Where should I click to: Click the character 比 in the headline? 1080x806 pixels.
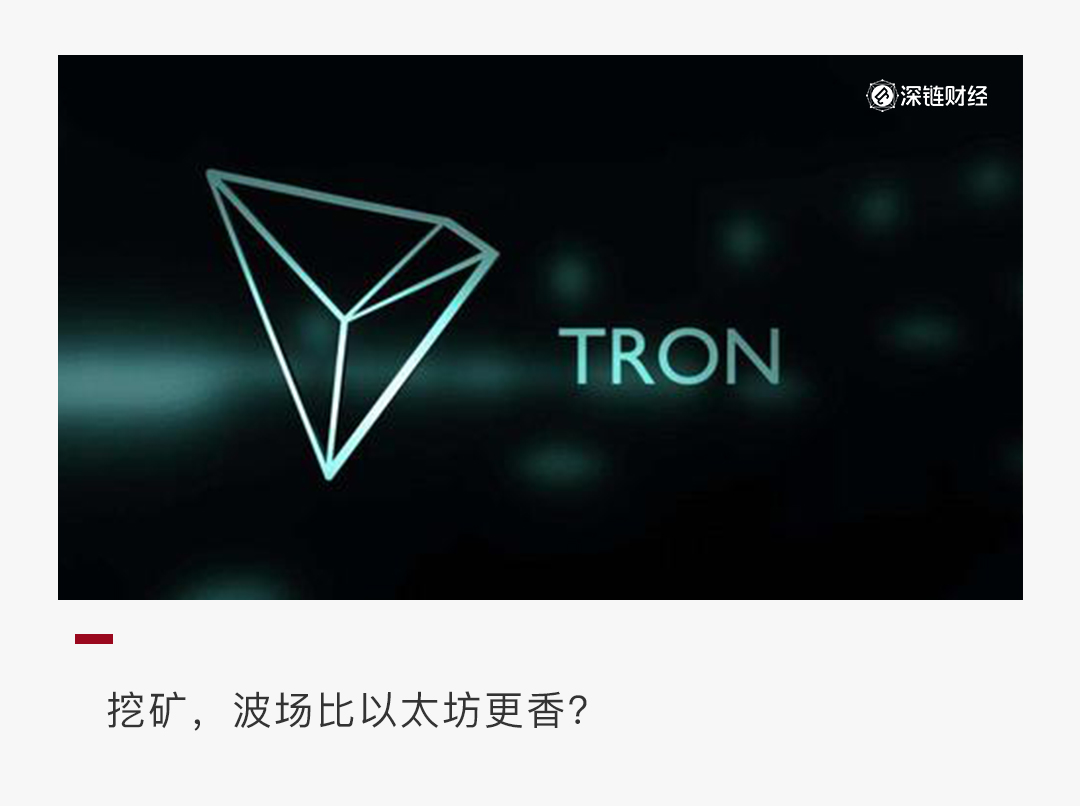coord(336,710)
